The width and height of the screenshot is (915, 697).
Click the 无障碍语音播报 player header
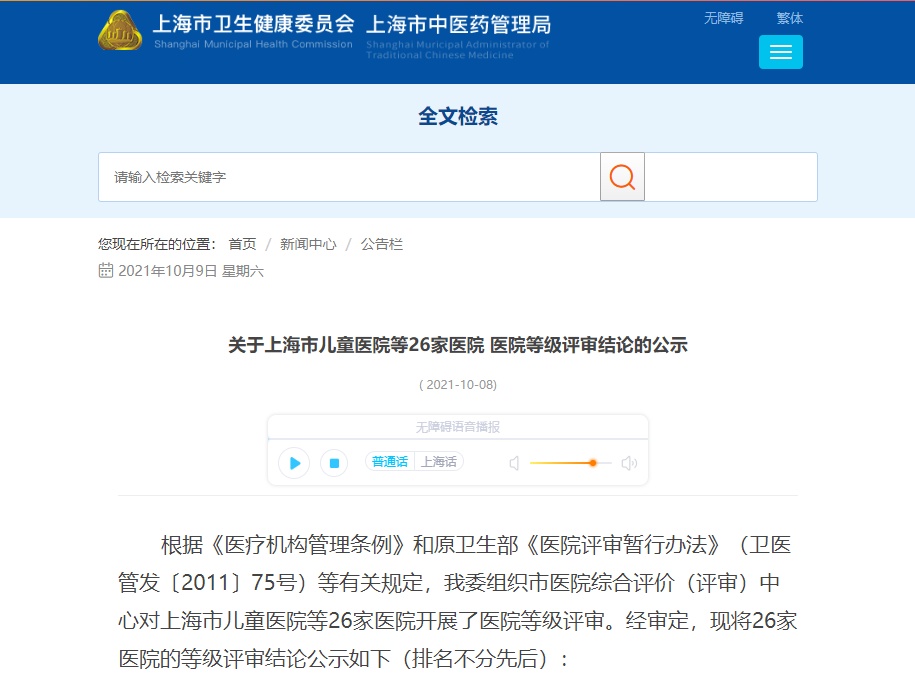click(458, 427)
